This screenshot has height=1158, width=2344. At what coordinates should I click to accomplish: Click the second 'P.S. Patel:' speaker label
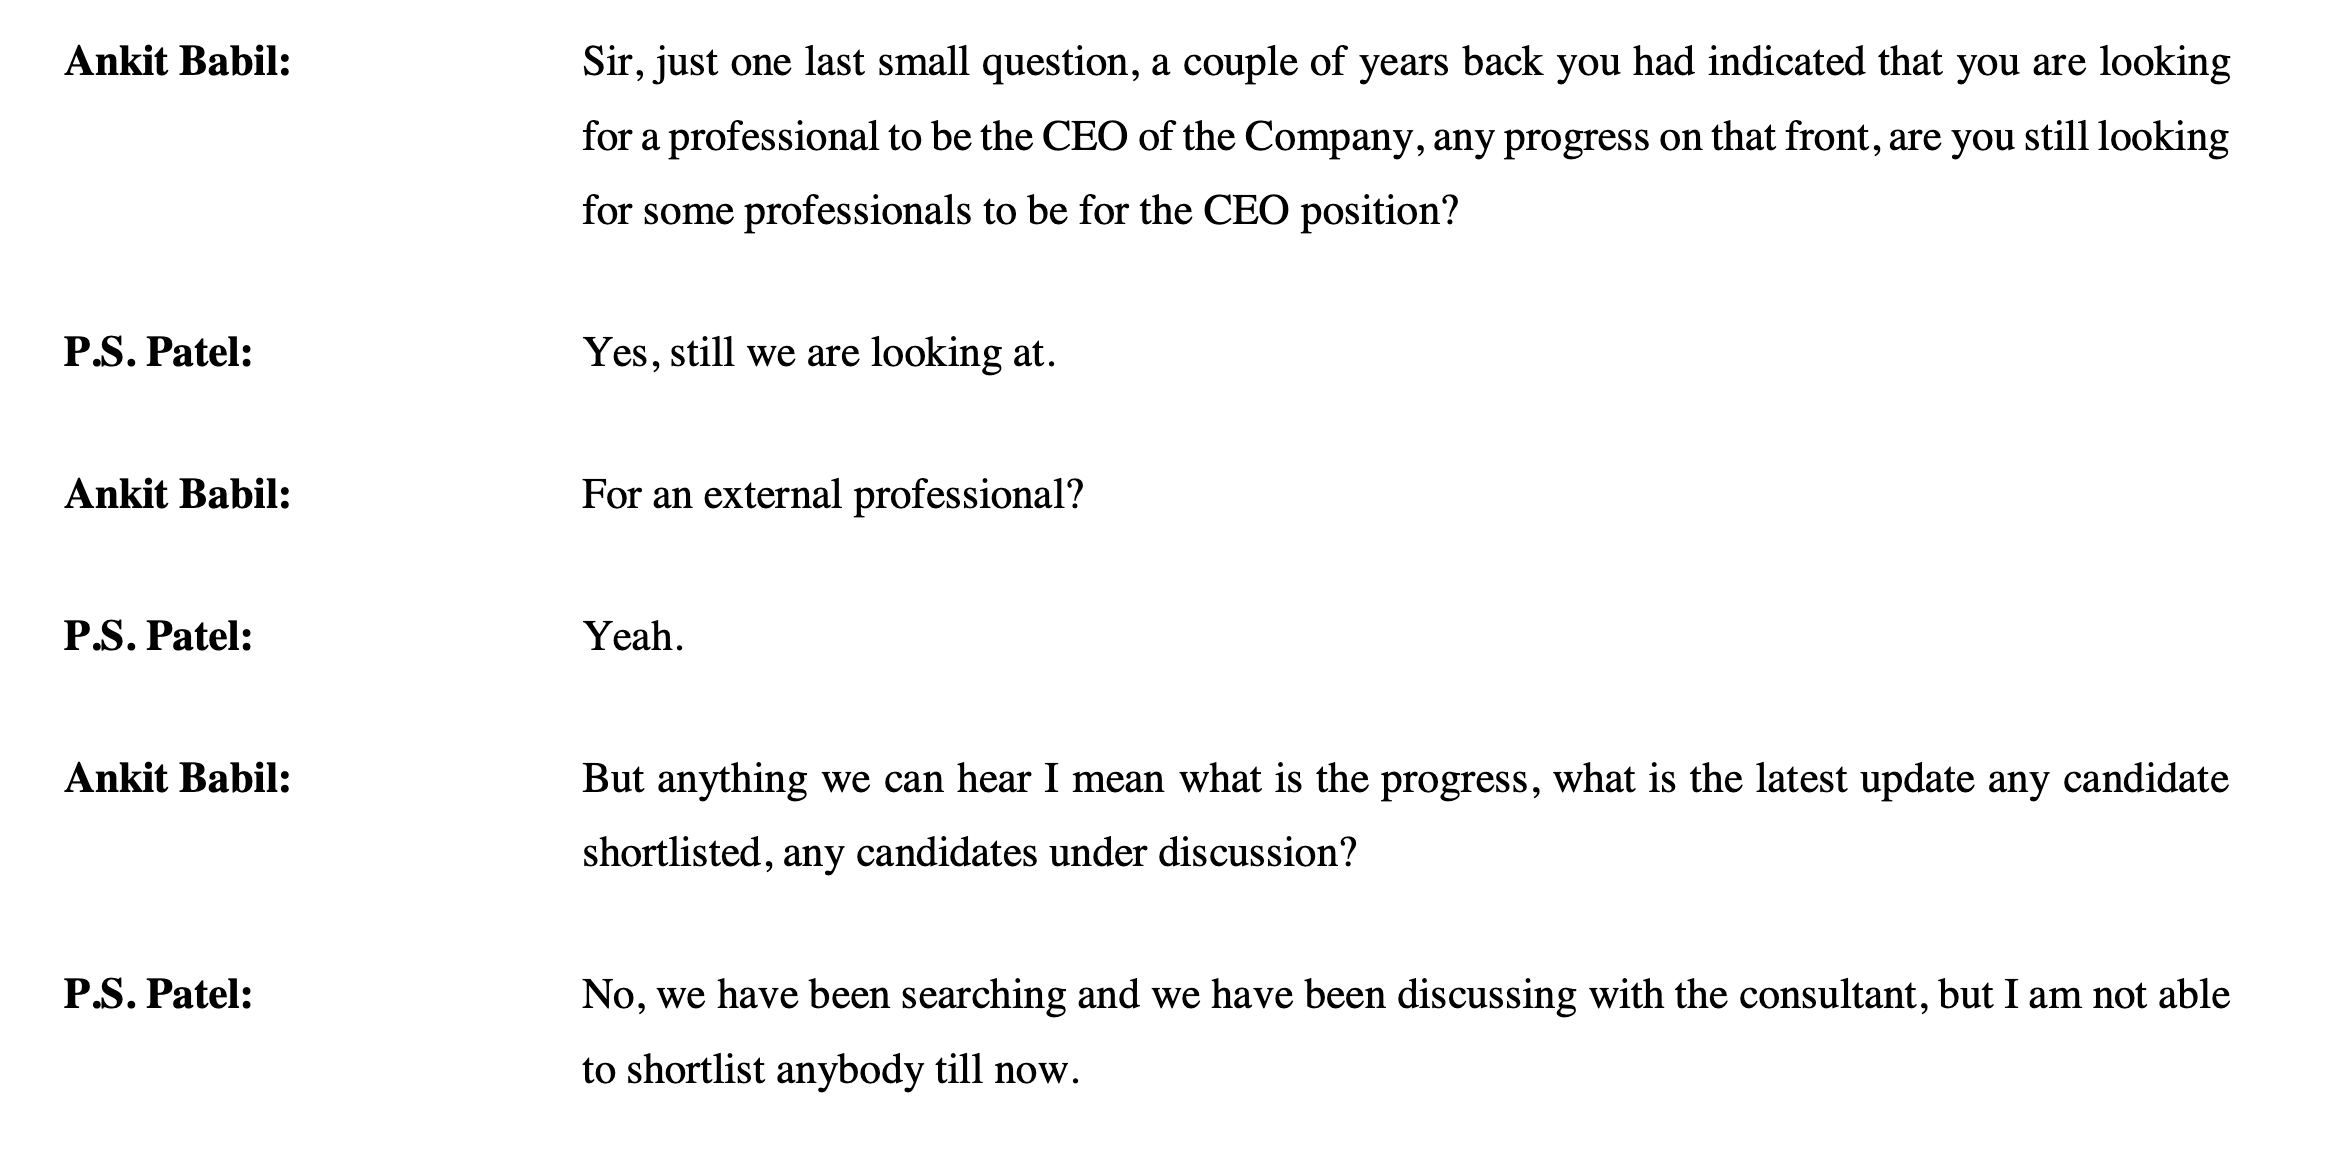coord(158,636)
